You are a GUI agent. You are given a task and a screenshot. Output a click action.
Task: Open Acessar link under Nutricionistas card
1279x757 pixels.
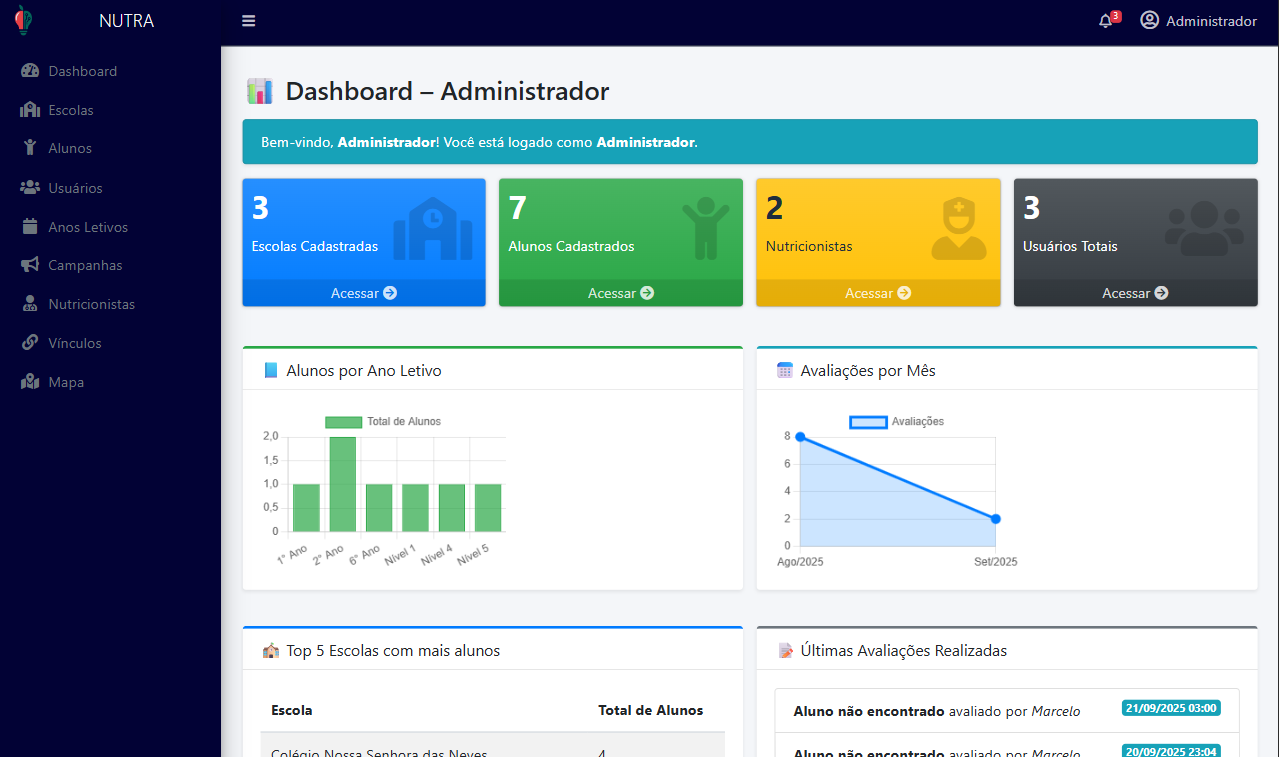tap(878, 293)
